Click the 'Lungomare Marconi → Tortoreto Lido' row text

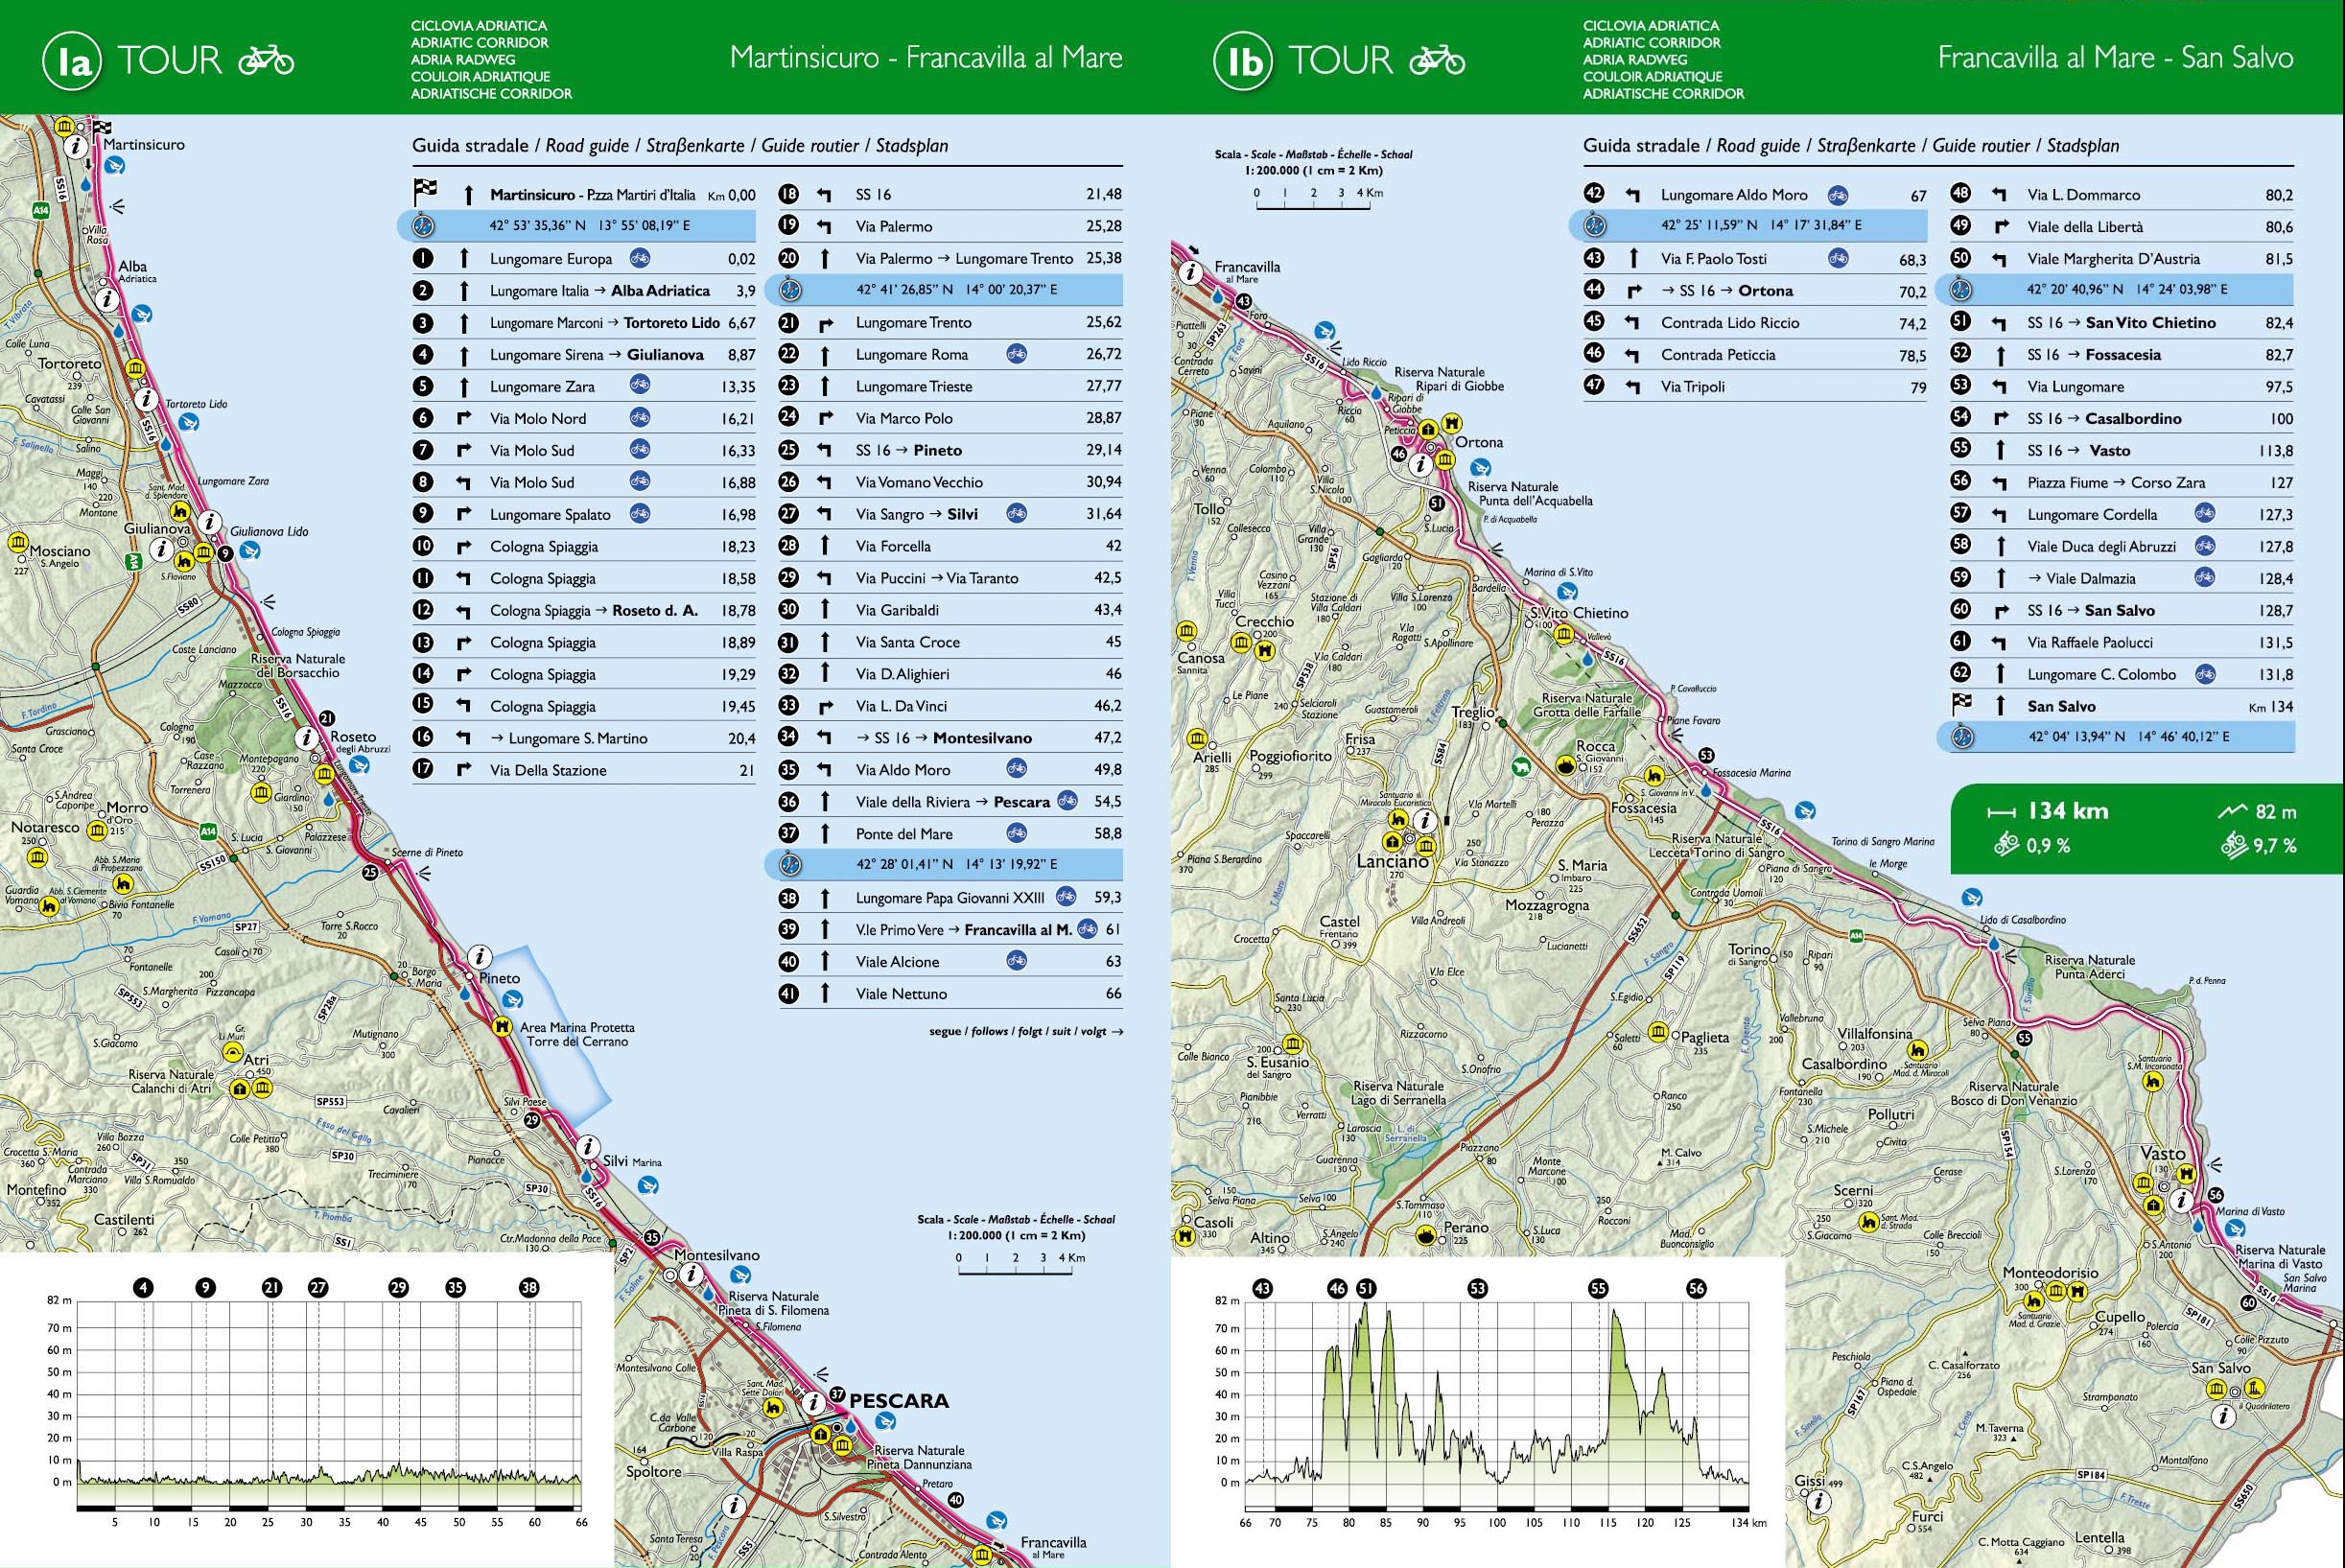605,323
